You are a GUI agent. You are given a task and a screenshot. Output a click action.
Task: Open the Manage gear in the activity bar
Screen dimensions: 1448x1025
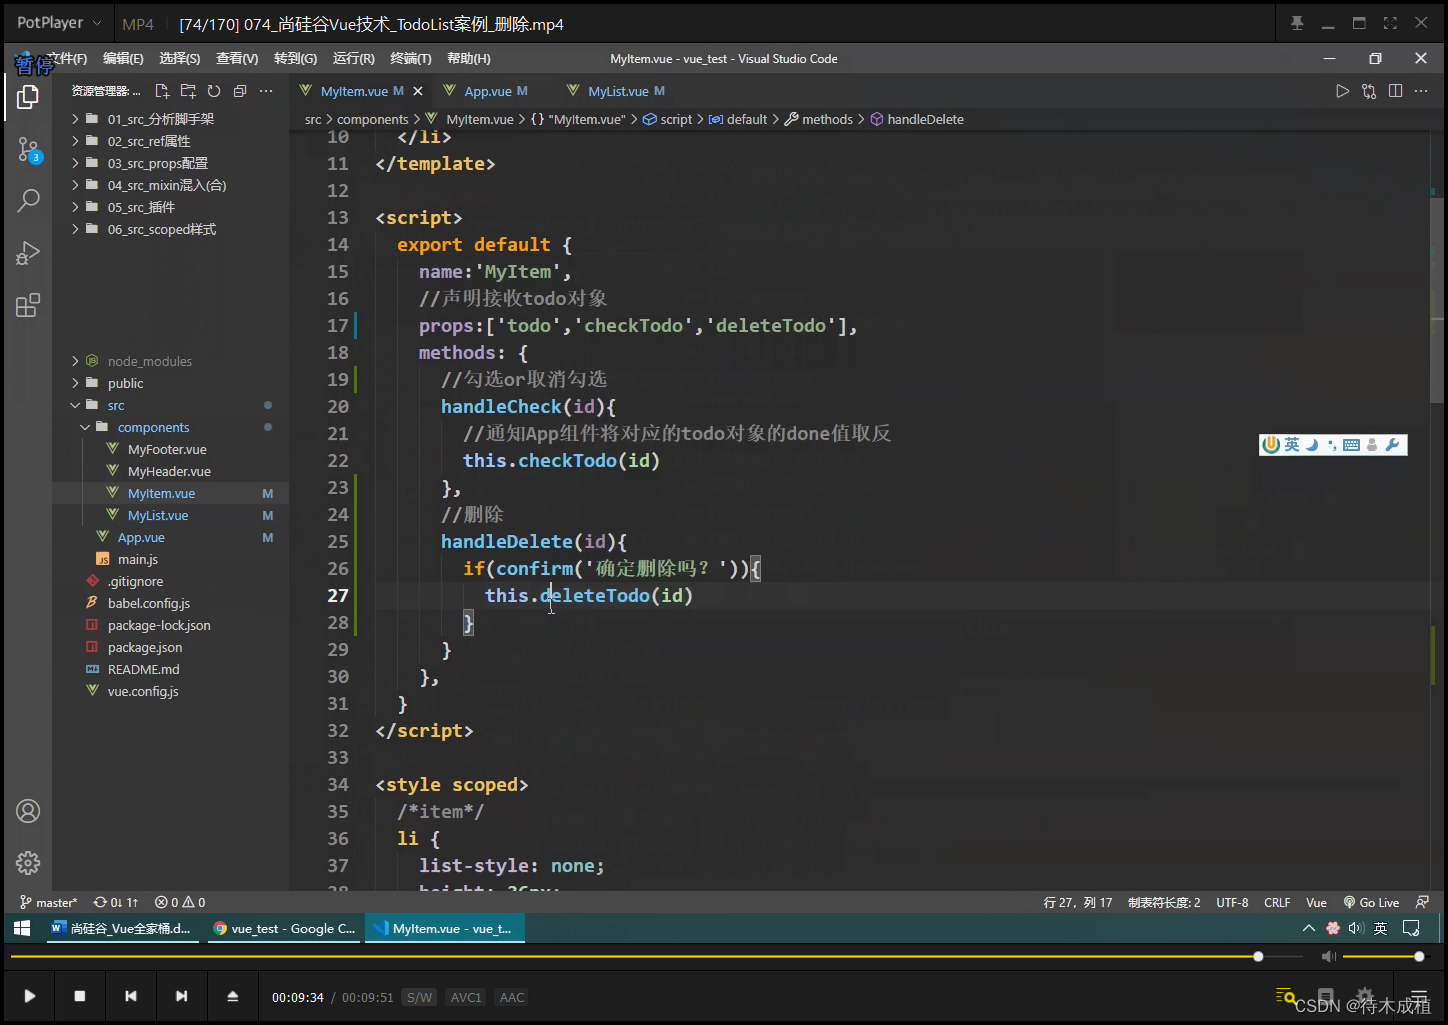[28, 862]
